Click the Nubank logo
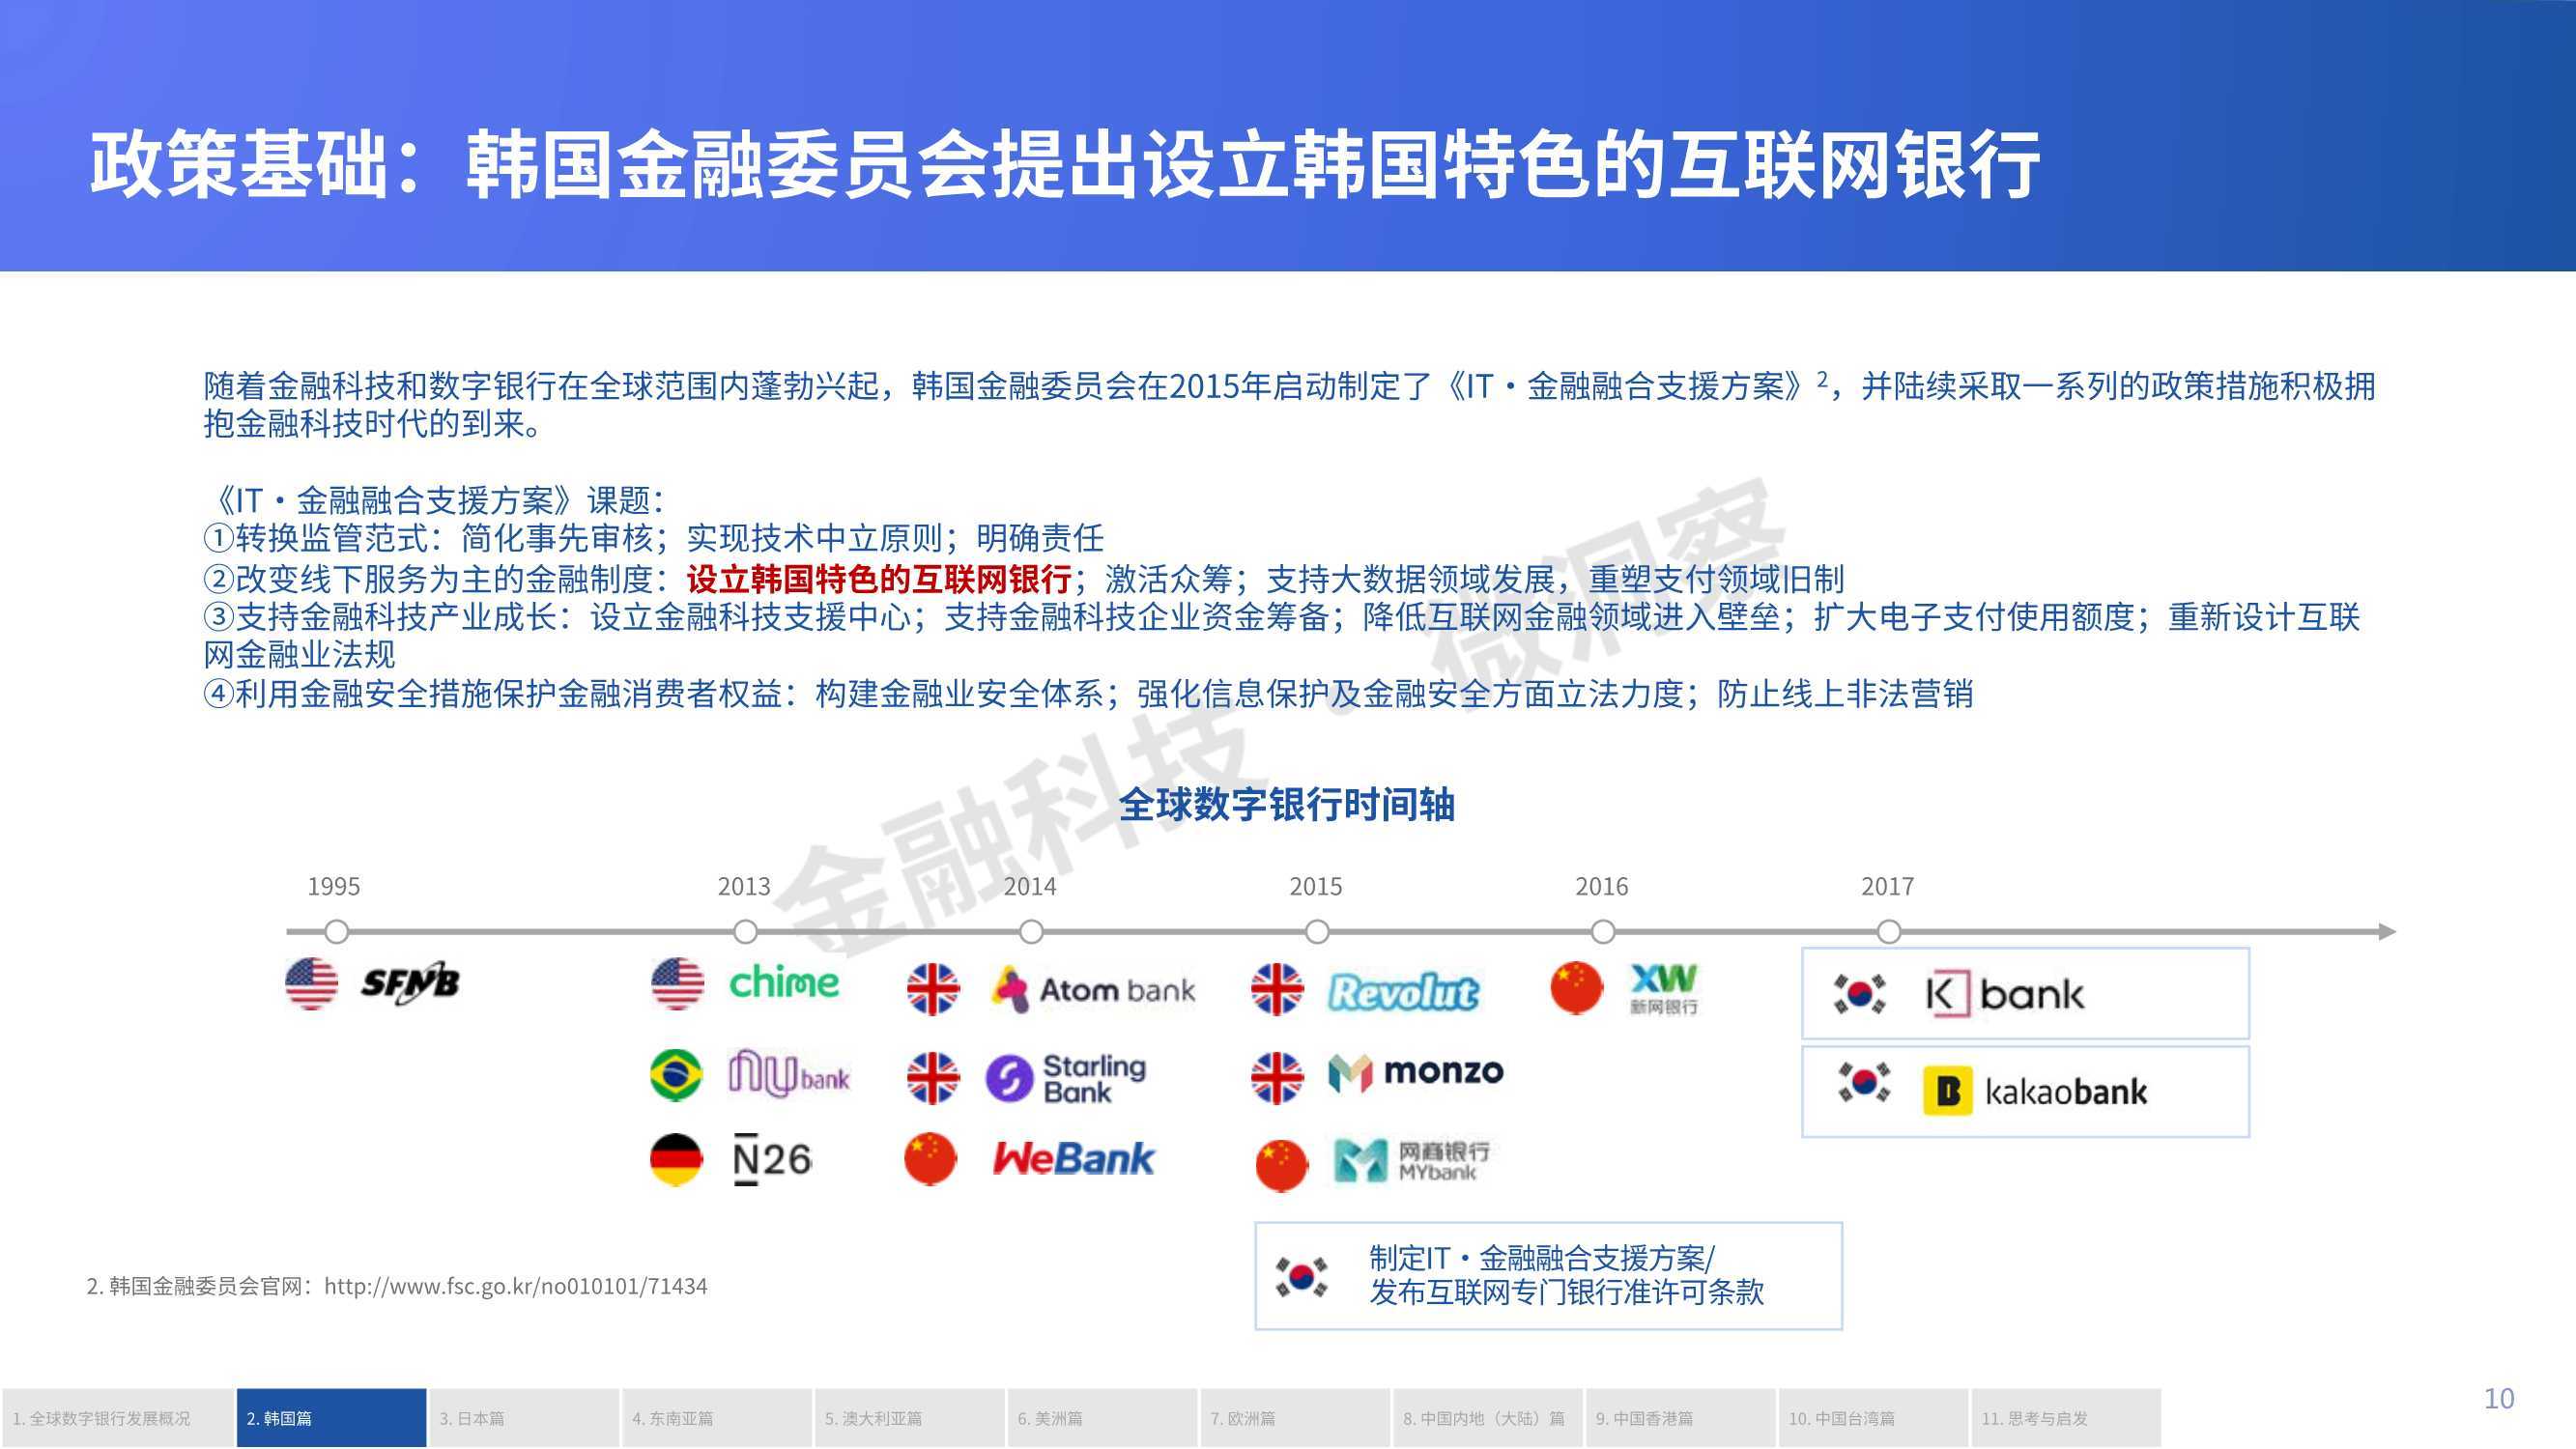 tap(789, 1075)
